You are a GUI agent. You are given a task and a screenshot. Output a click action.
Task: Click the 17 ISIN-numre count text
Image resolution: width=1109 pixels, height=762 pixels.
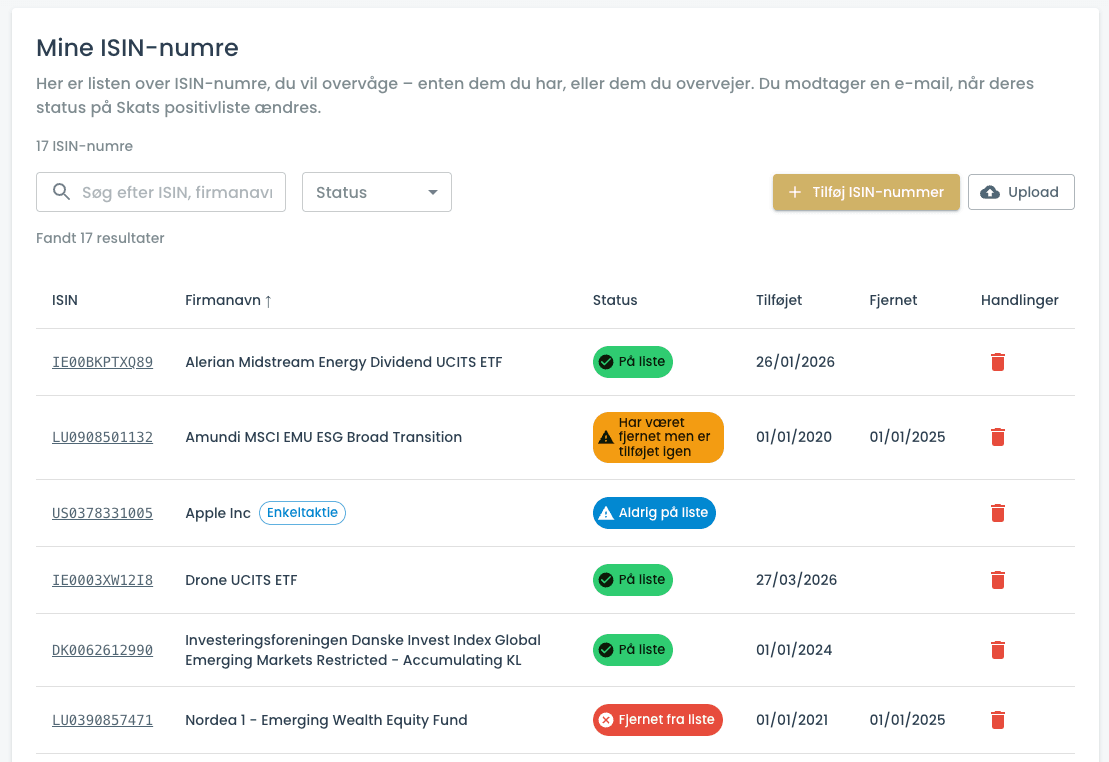pyautogui.click(x=84, y=146)
